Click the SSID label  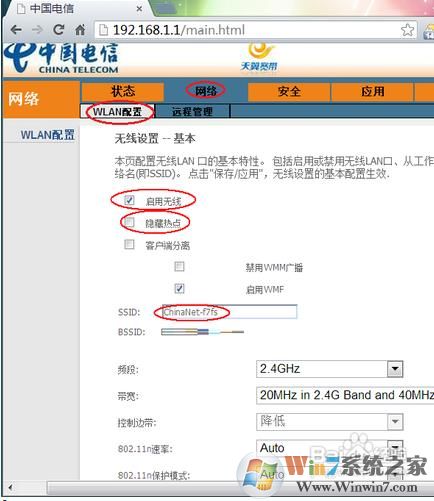pyautogui.click(x=129, y=312)
